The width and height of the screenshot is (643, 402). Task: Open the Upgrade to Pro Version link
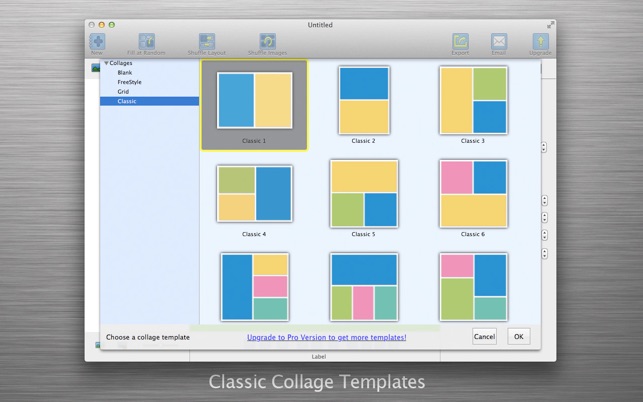(x=326, y=337)
